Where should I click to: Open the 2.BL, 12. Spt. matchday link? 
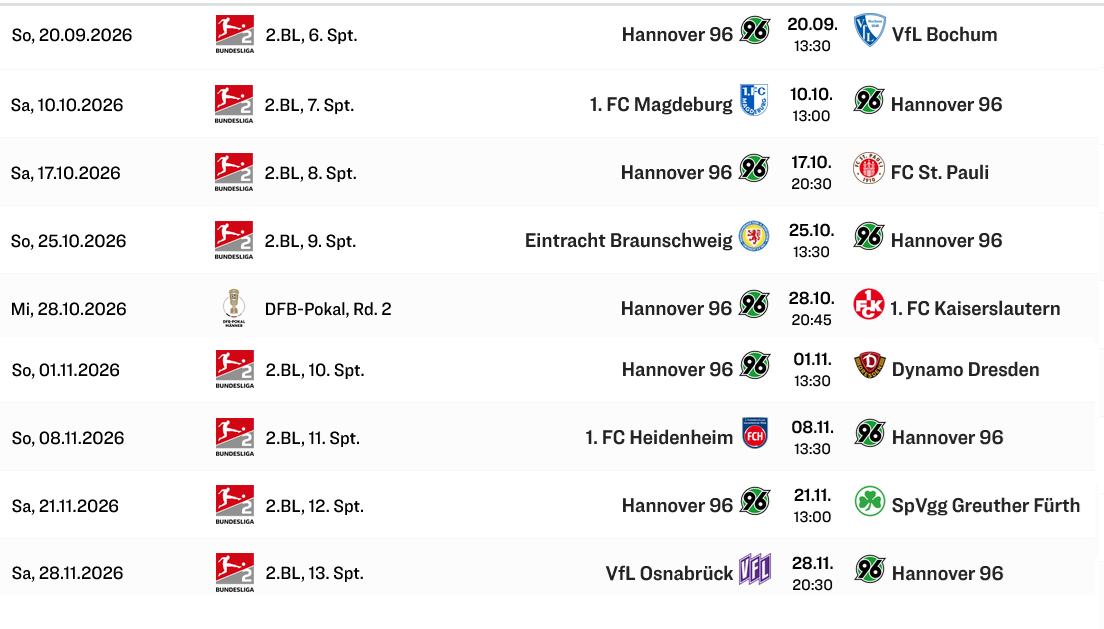click(315, 506)
